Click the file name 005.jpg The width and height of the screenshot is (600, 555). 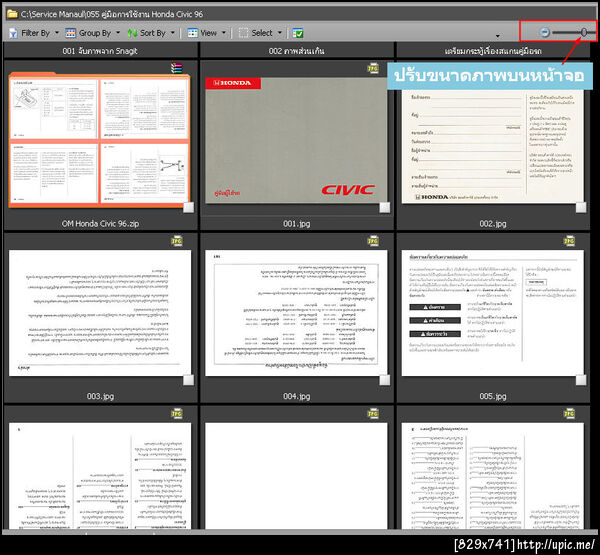coord(493,396)
